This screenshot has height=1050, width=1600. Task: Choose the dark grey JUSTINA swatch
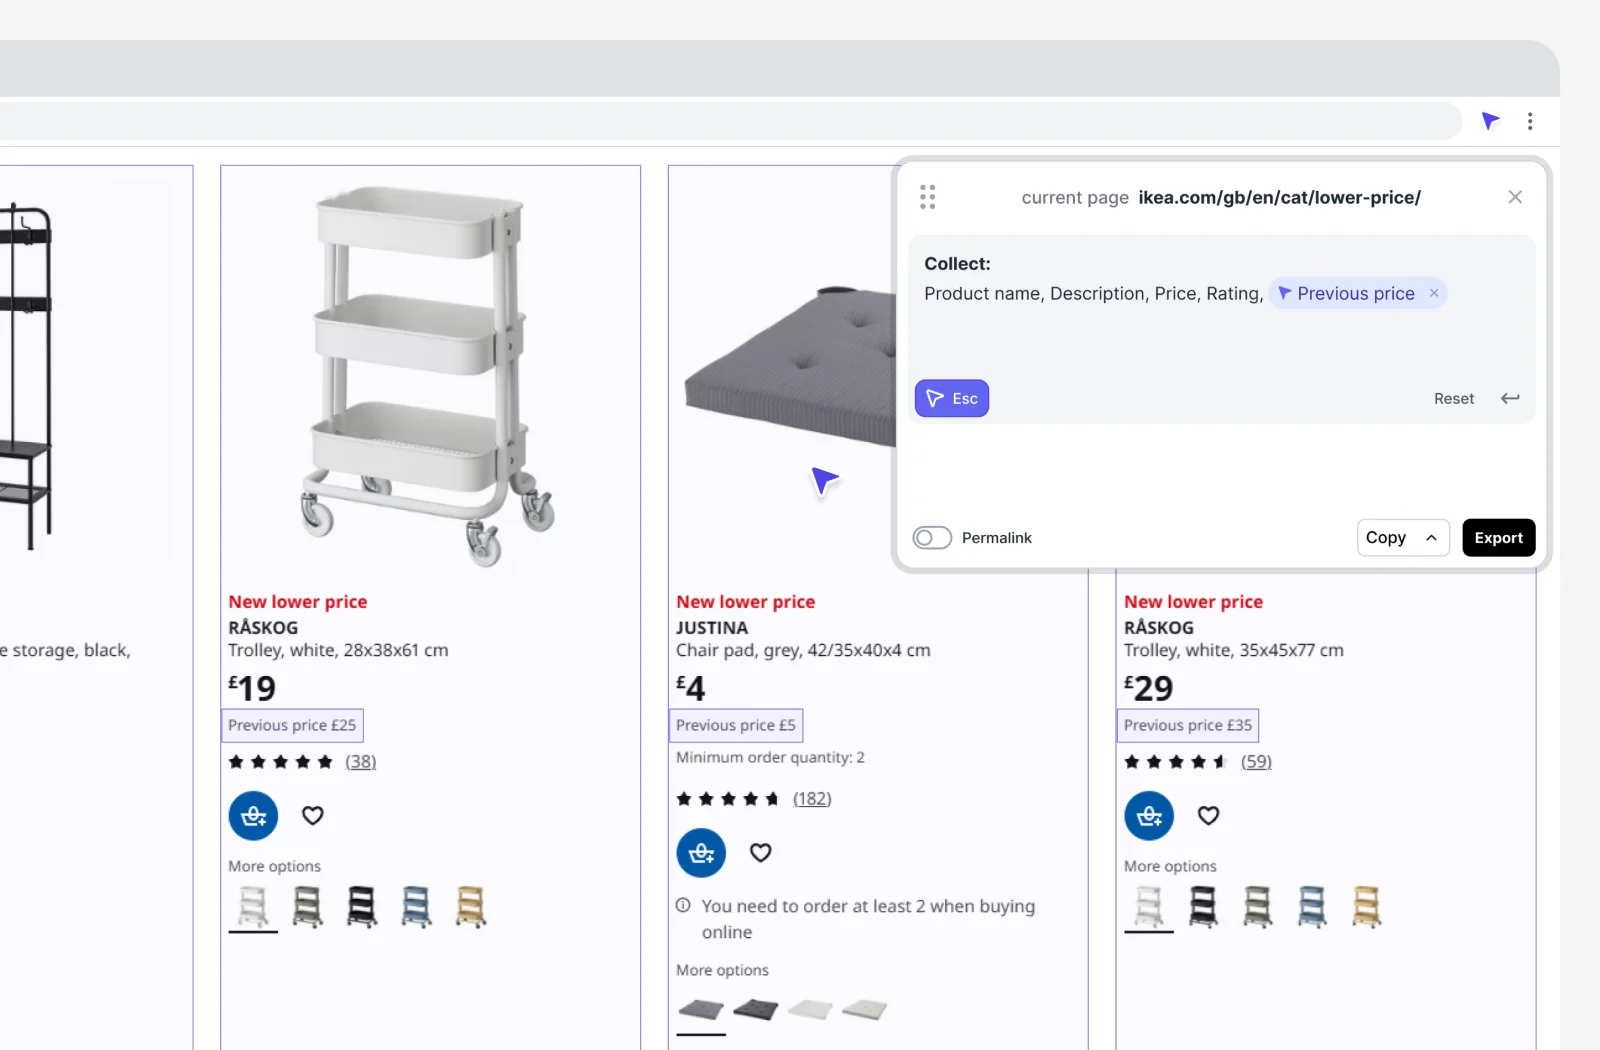coord(755,1010)
